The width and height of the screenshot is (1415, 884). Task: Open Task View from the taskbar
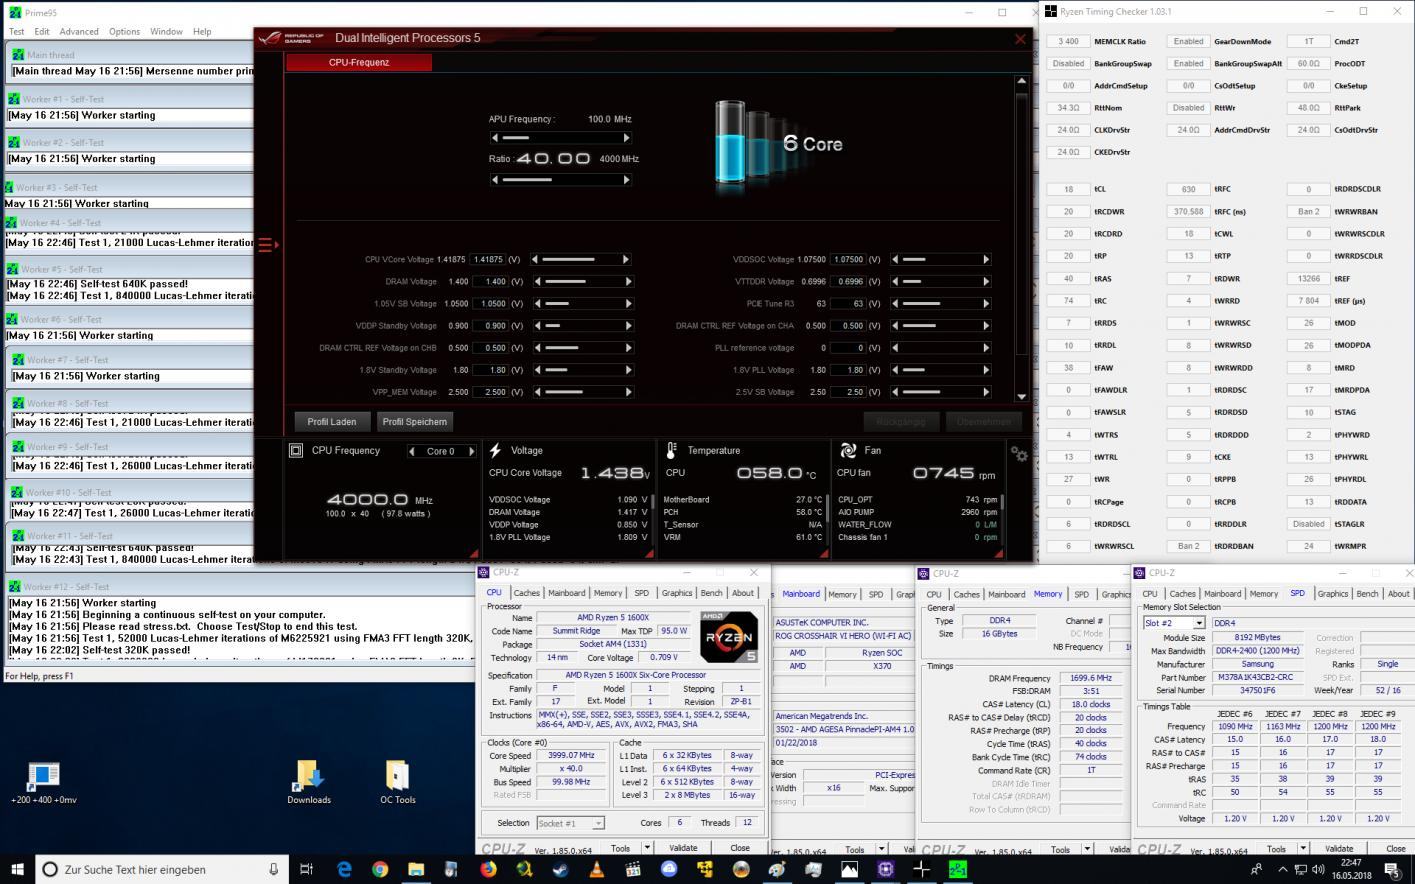[x=306, y=869]
